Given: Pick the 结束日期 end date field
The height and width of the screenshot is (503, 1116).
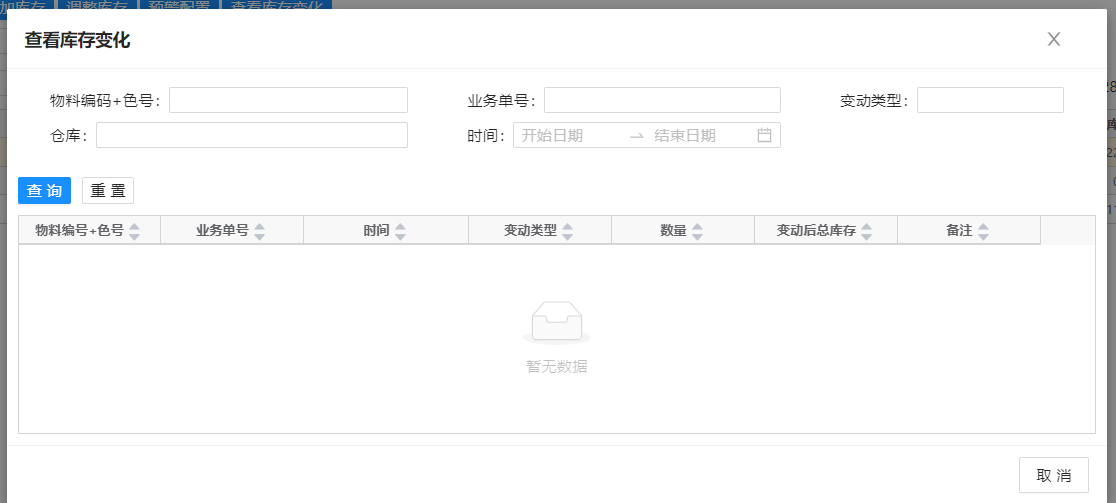Looking at the screenshot, I should click(x=698, y=135).
